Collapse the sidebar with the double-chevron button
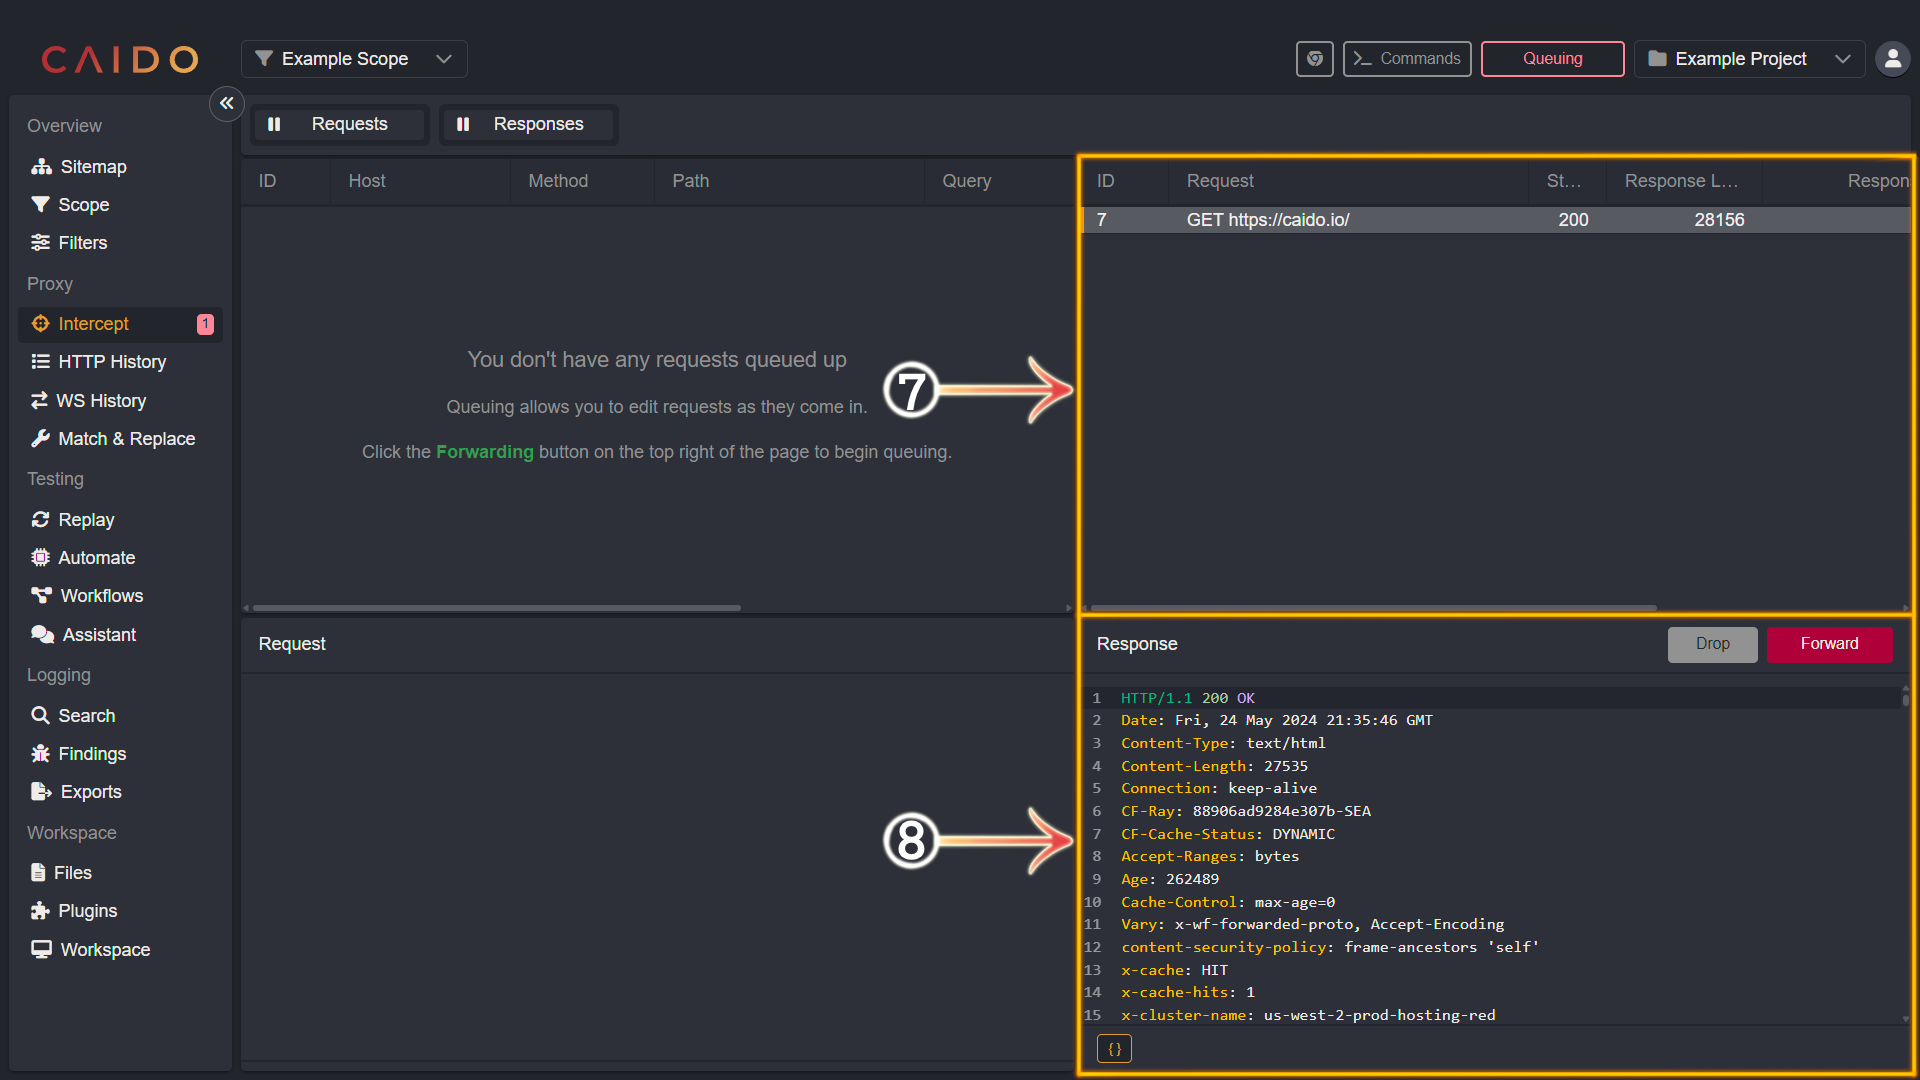This screenshot has width=1920, height=1080. (227, 103)
